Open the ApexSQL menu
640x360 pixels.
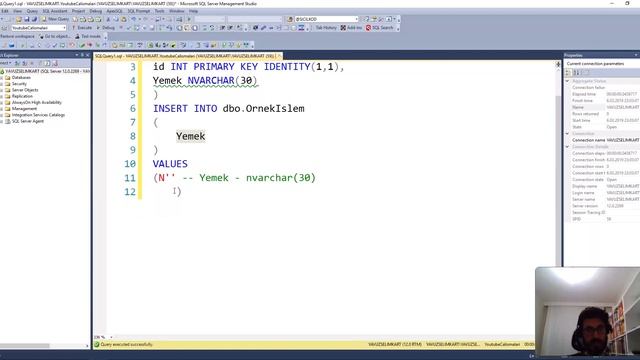coord(114,11)
